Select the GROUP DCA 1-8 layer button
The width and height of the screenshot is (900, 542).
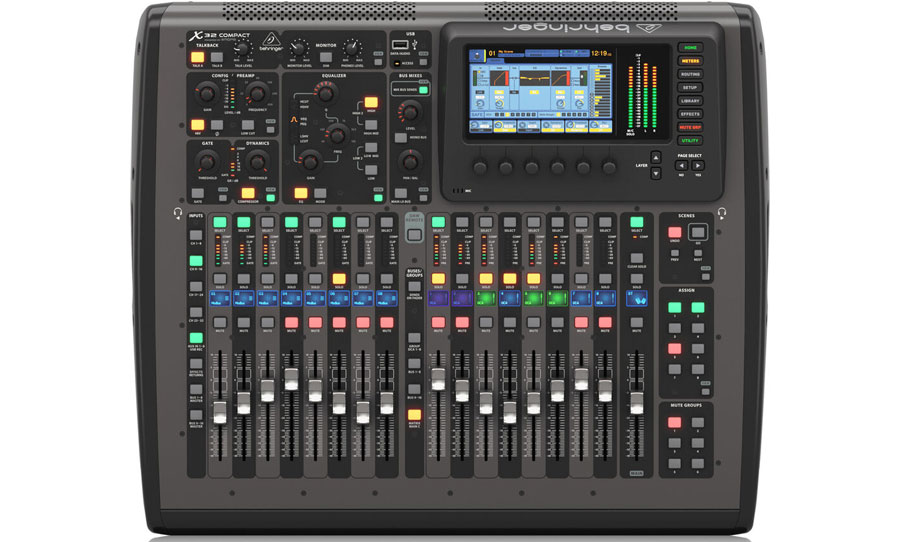tap(414, 338)
